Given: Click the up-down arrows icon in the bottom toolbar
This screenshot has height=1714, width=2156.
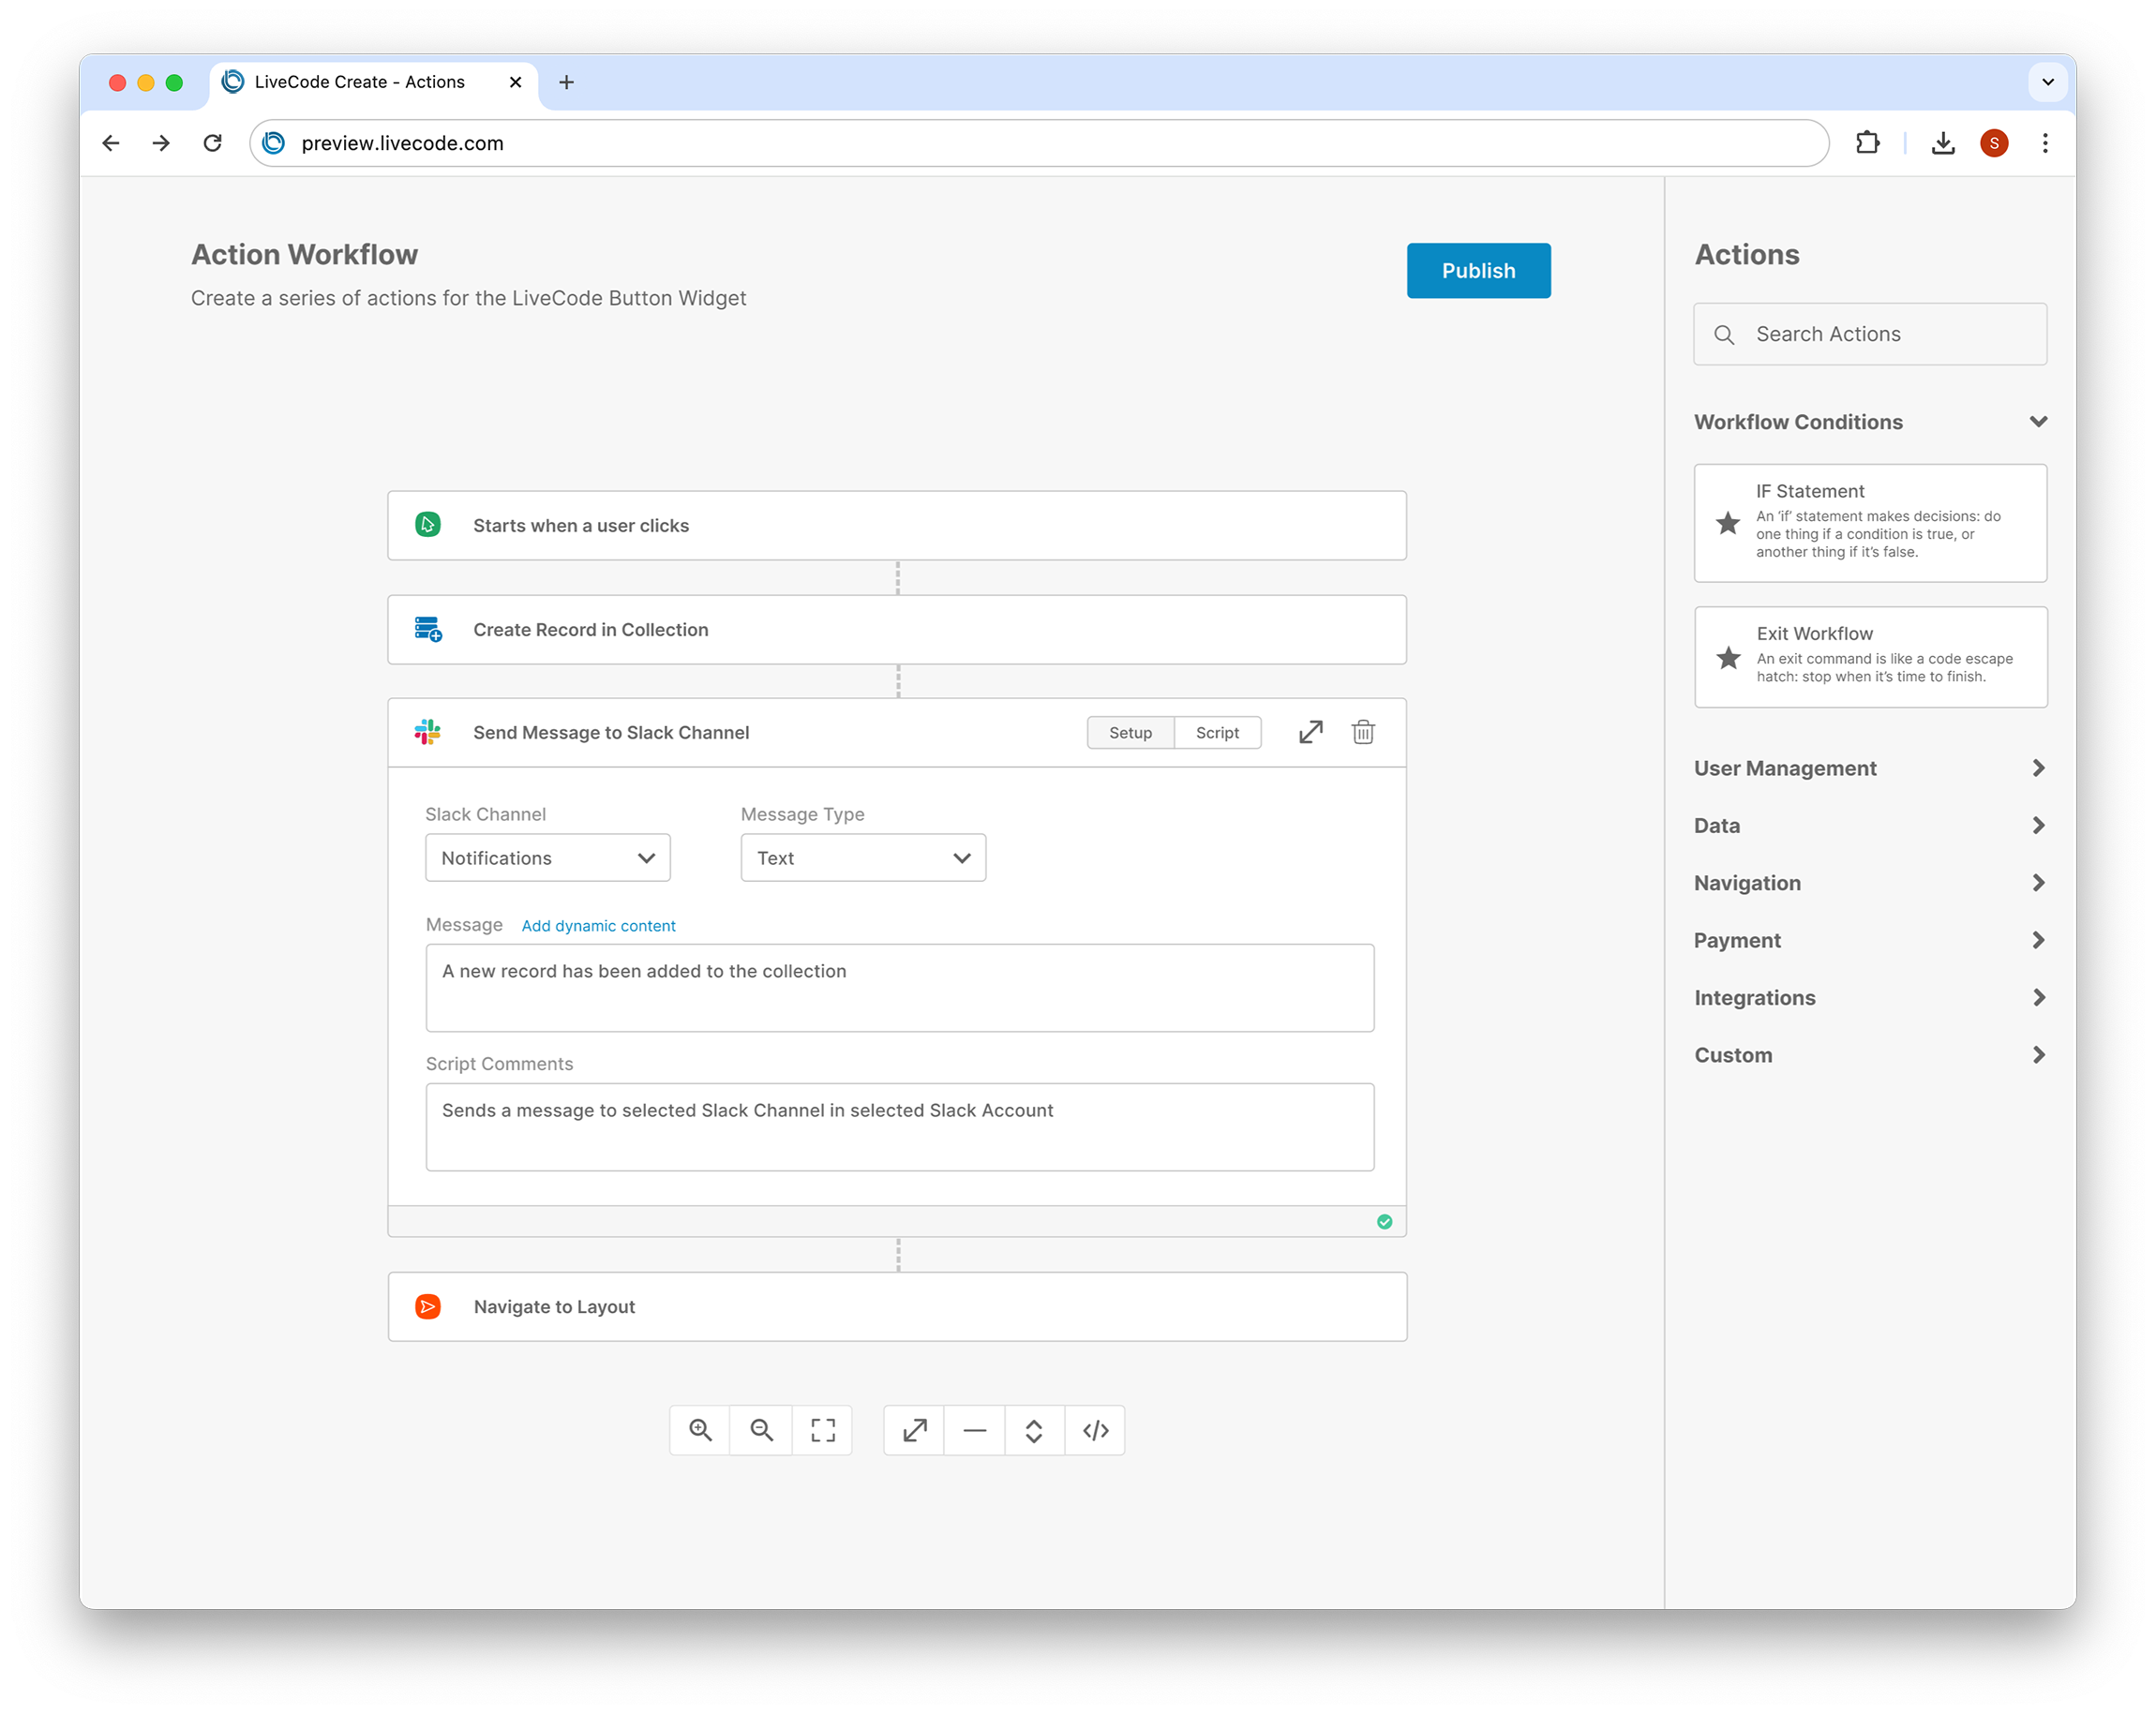Looking at the screenshot, I should 1034,1430.
